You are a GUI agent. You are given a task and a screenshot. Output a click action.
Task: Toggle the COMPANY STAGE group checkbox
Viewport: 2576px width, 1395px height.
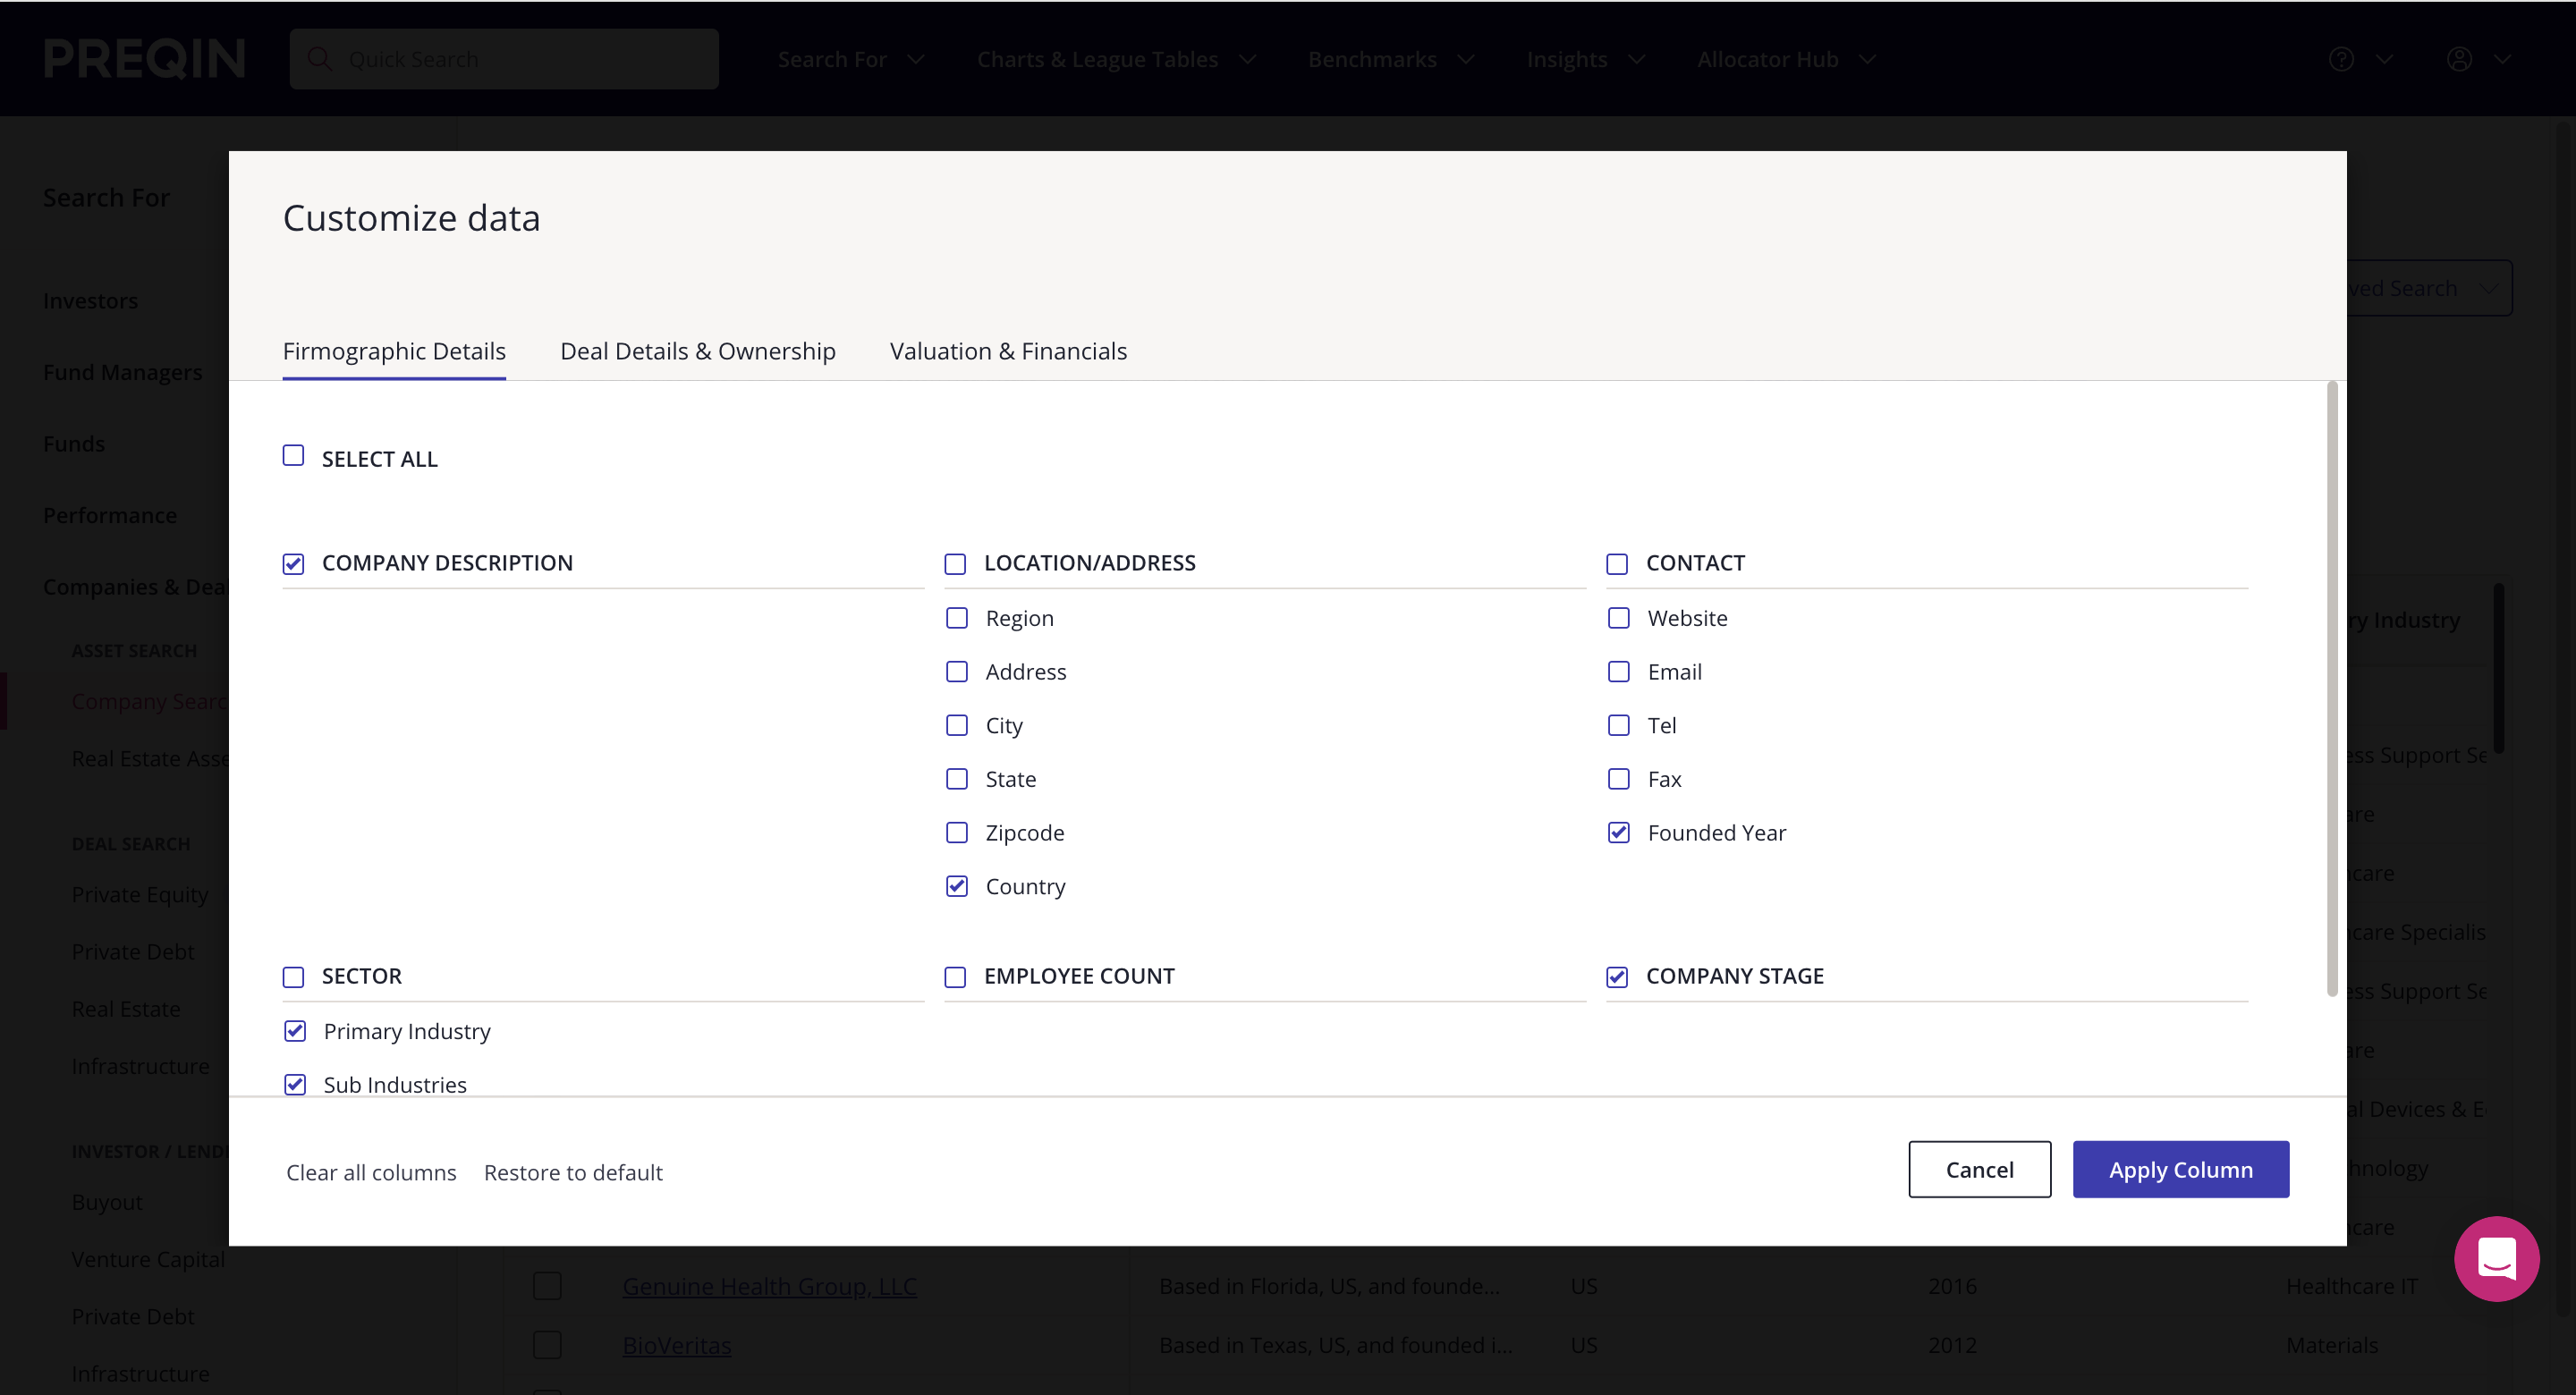click(x=1617, y=977)
